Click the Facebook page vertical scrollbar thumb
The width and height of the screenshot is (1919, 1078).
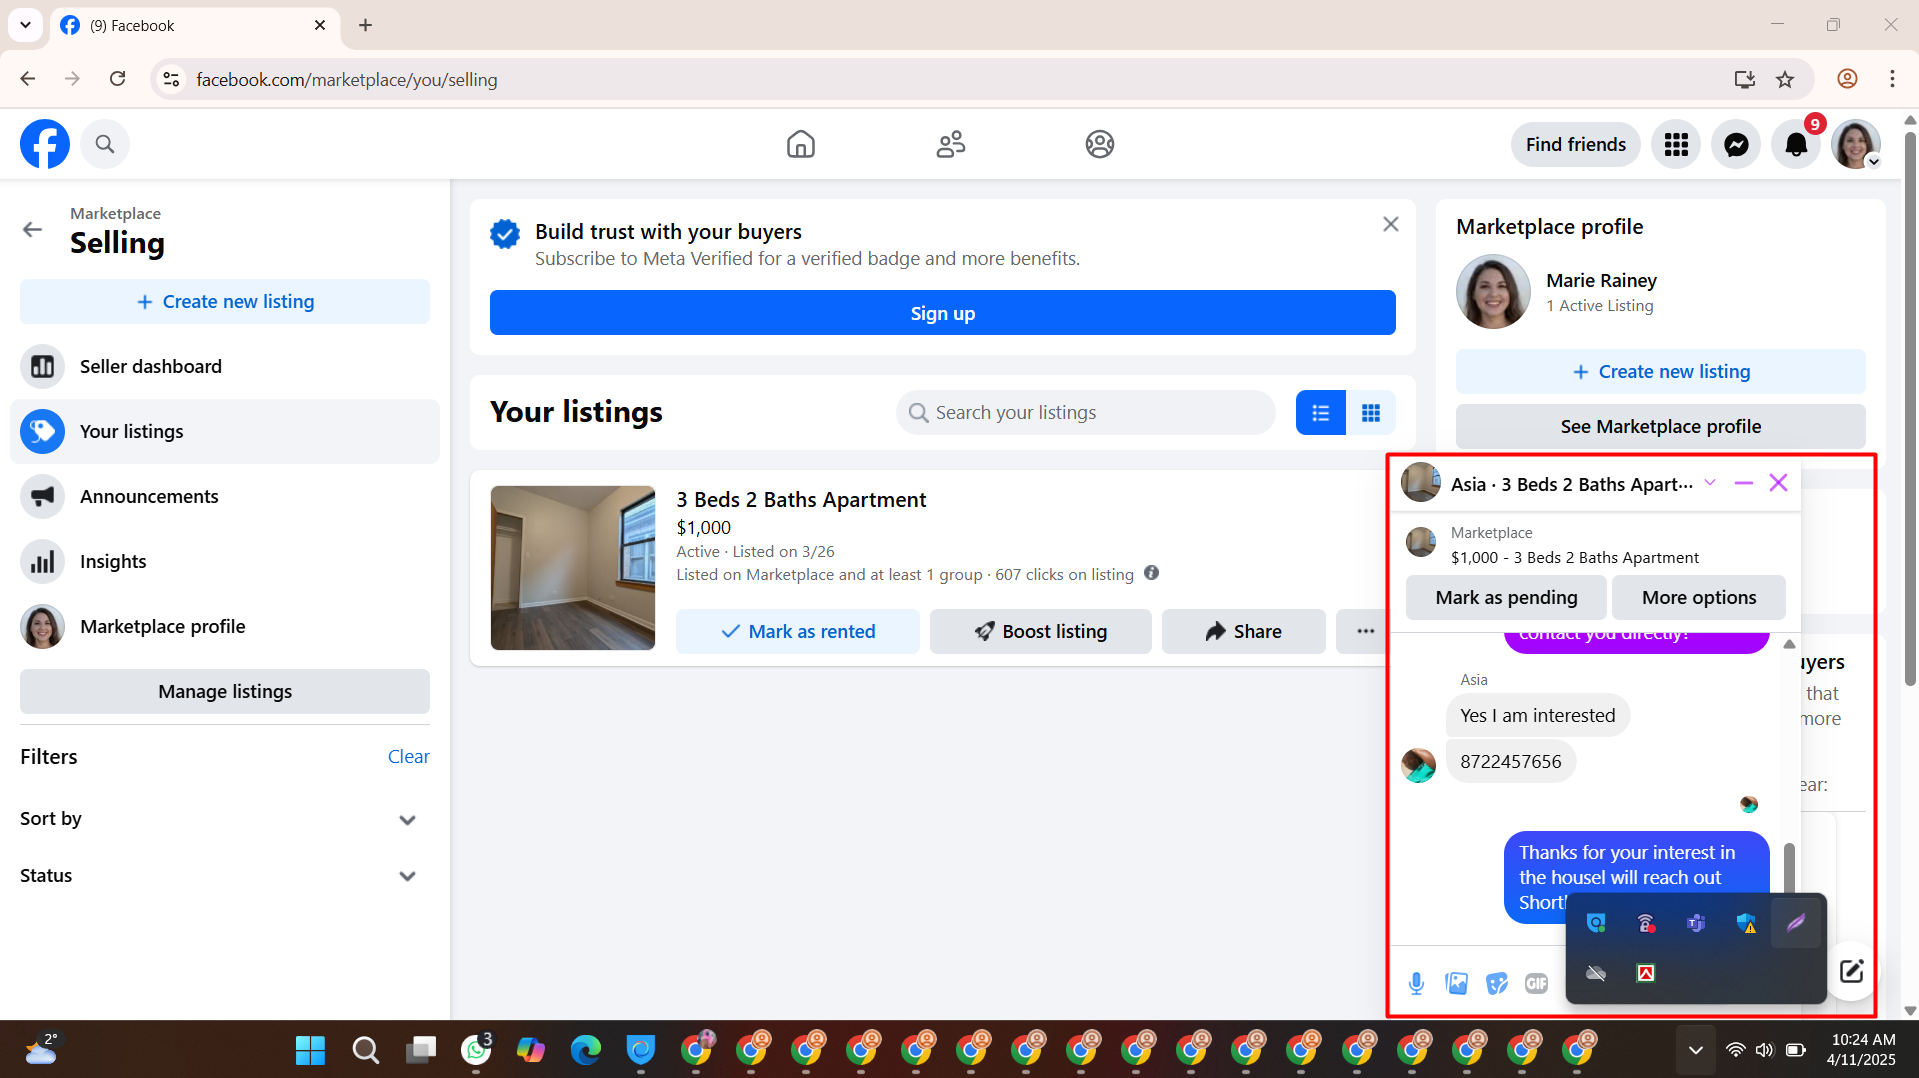click(x=1910, y=410)
